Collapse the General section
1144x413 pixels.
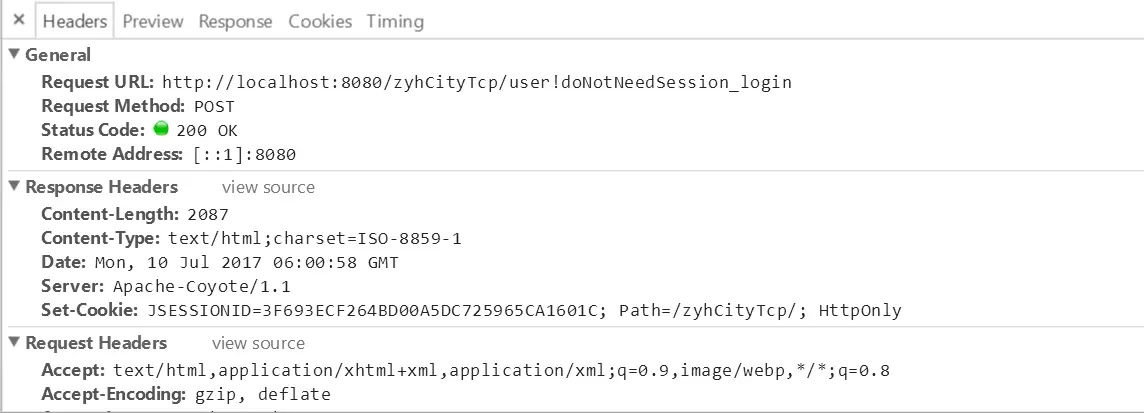click(x=14, y=55)
